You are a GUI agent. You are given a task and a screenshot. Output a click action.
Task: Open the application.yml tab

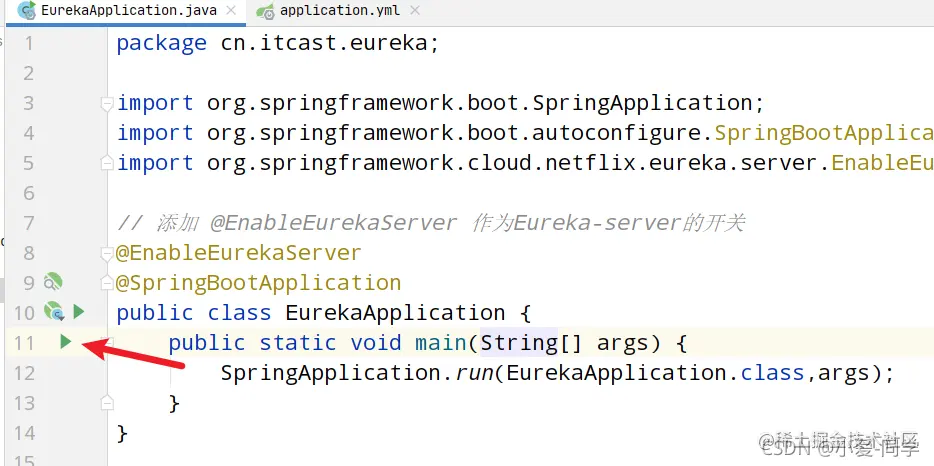coord(340,12)
